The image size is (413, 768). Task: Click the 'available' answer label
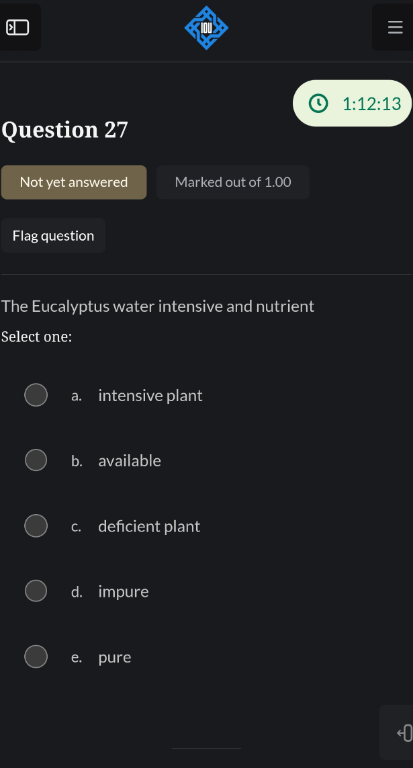click(129, 460)
